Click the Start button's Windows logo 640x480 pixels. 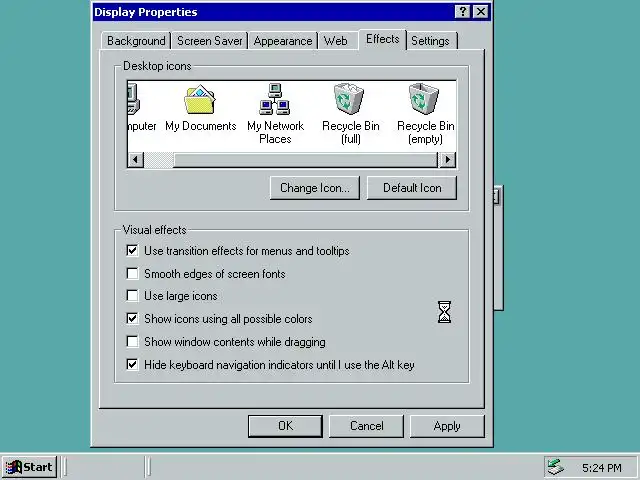point(14,467)
